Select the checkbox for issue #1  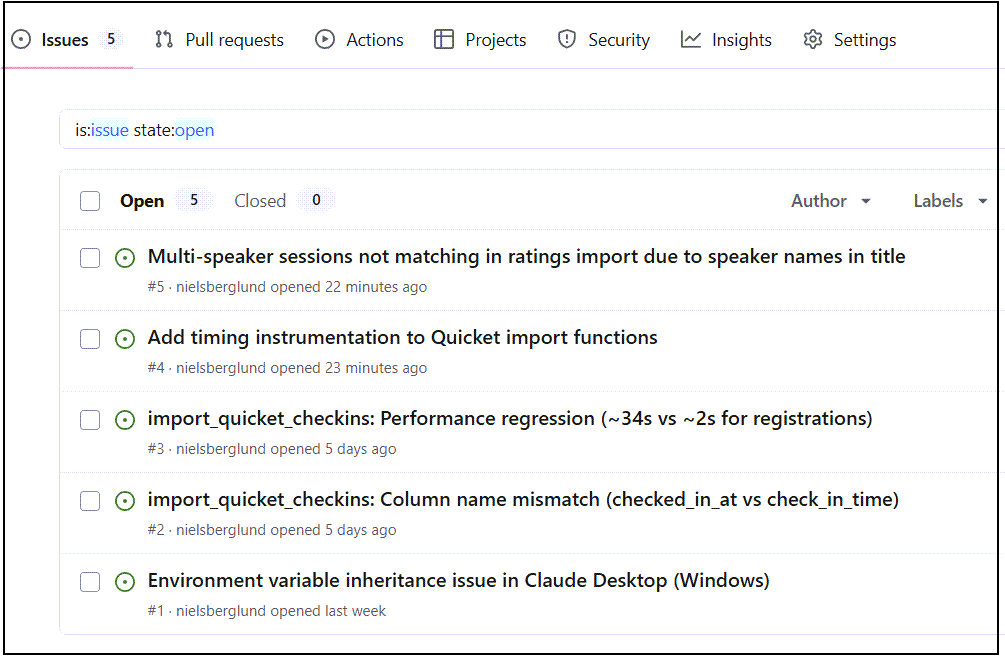90,582
